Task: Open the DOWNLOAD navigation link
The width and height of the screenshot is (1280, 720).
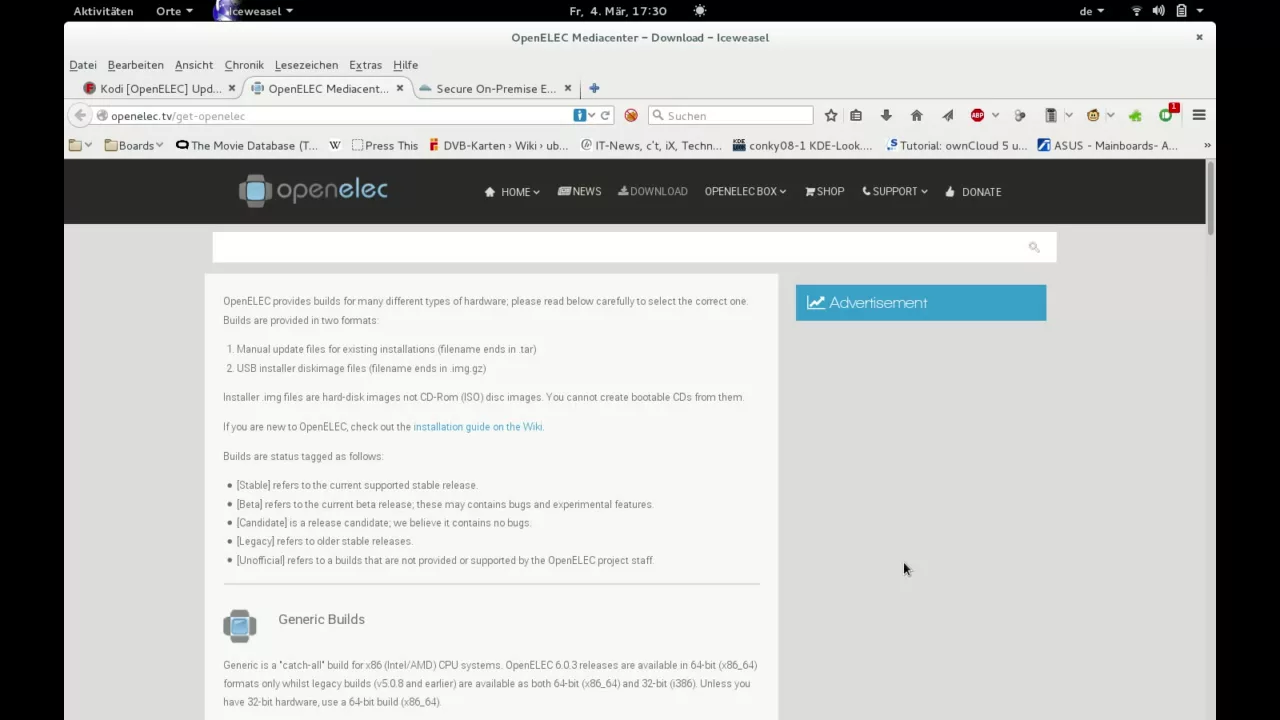Action: pos(653,191)
